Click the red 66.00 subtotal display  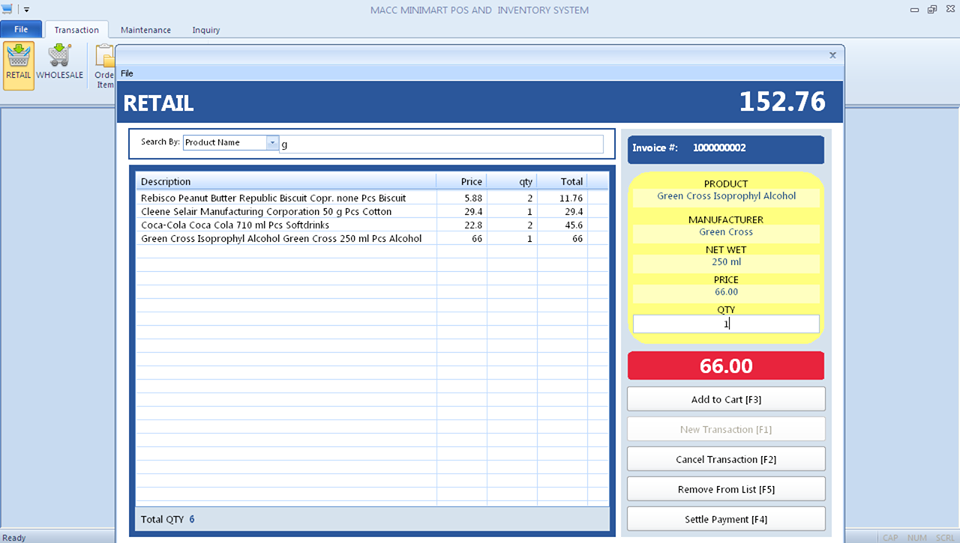tap(726, 366)
